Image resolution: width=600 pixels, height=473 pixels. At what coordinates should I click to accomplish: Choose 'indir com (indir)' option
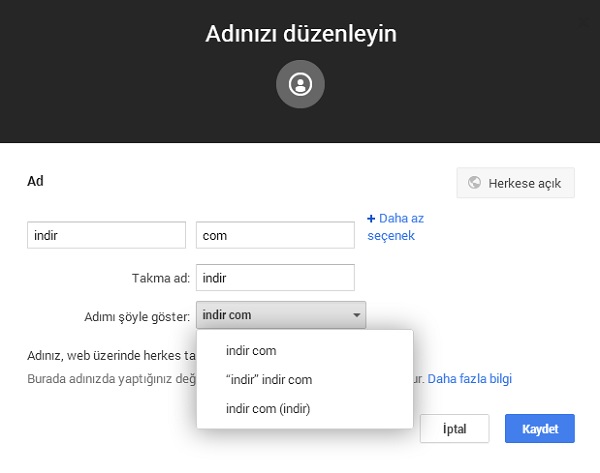(x=305, y=409)
